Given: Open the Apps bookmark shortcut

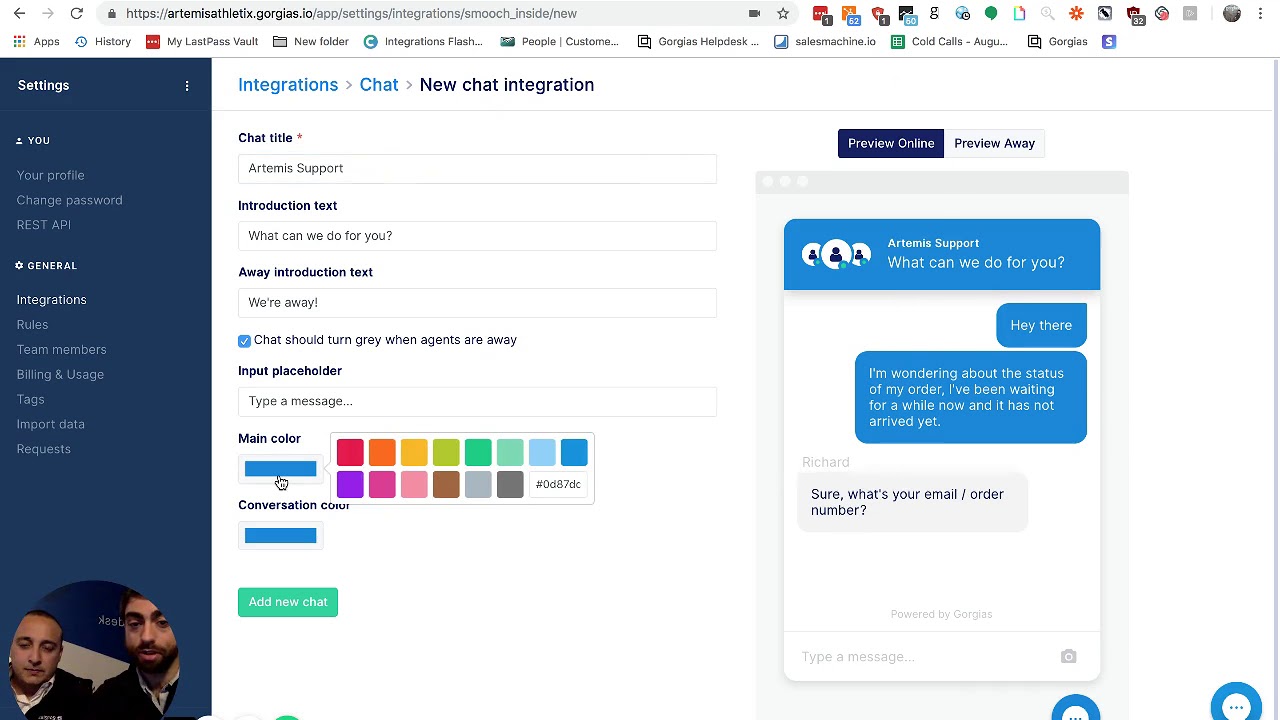Looking at the screenshot, I should [x=36, y=41].
